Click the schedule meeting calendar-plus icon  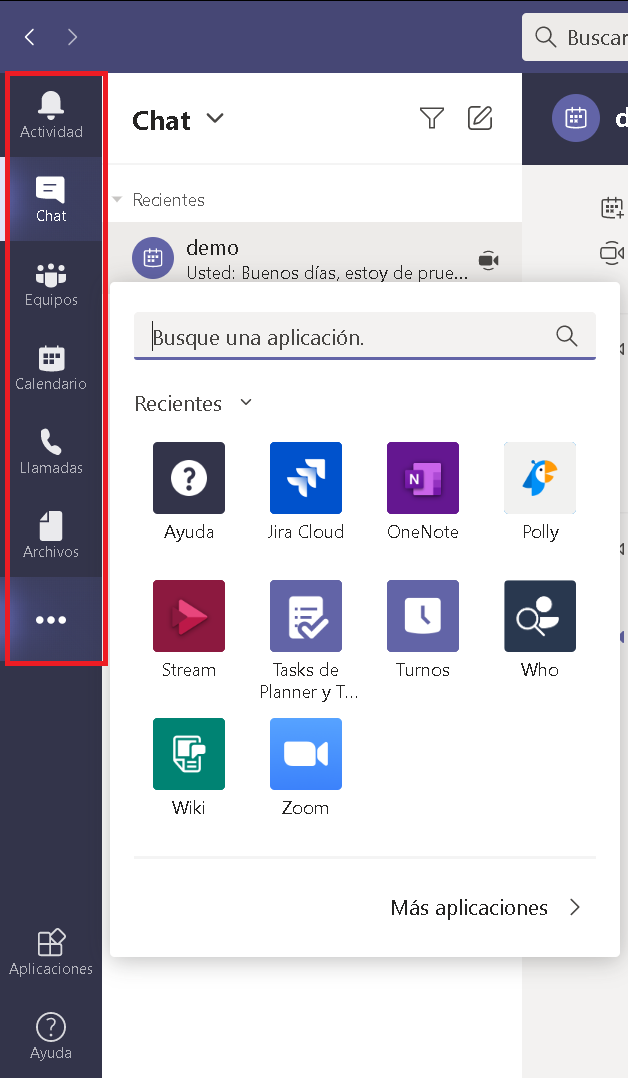pos(611,207)
